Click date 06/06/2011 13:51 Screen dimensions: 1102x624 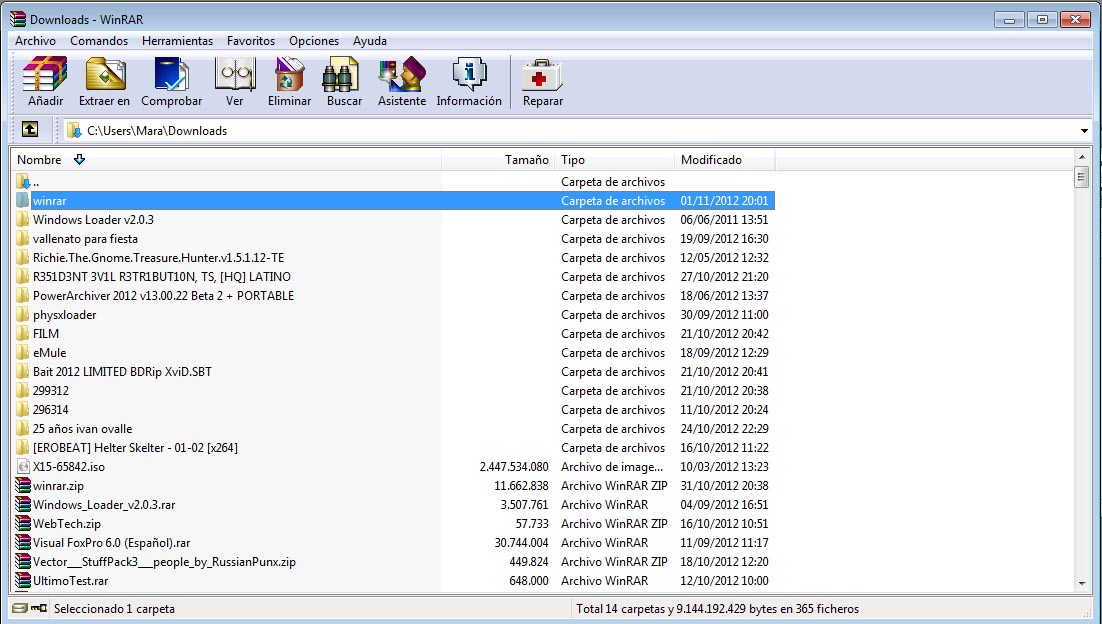point(724,220)
